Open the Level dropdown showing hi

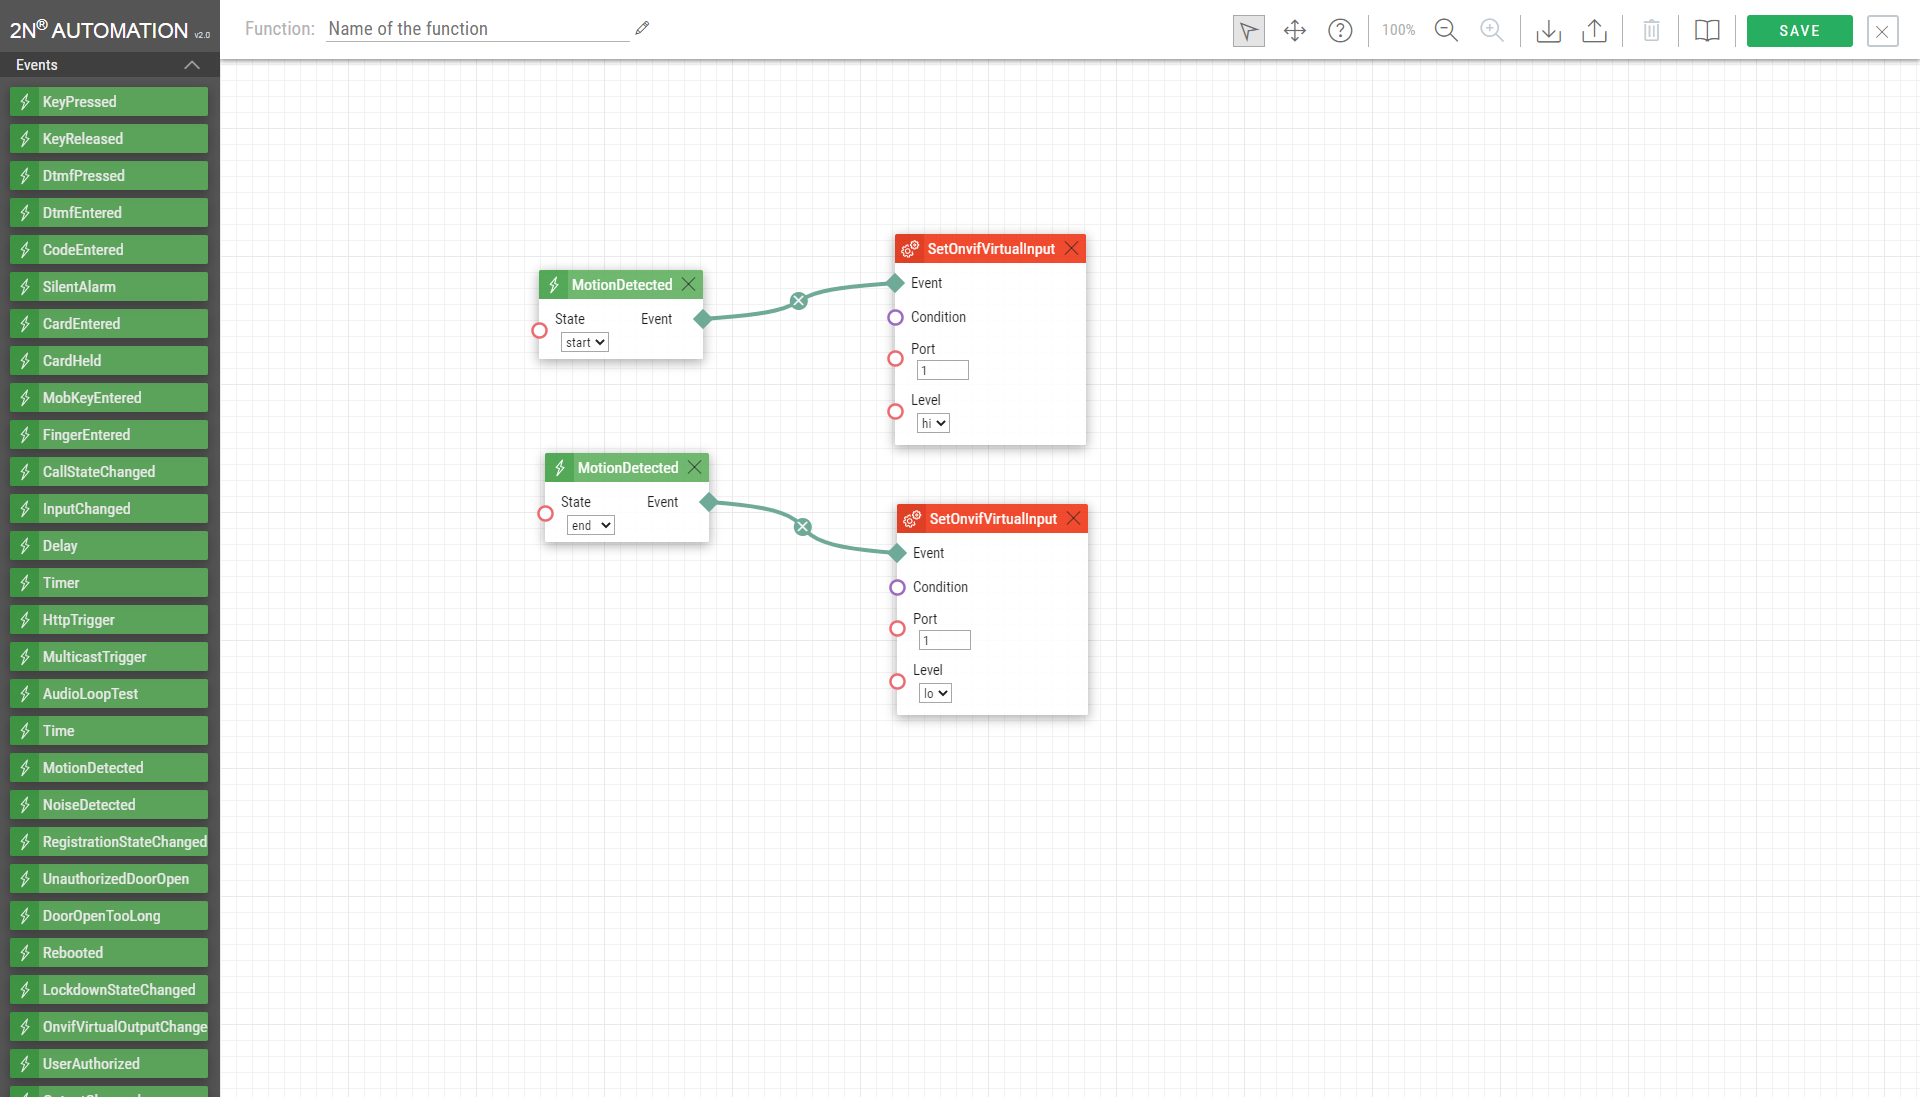click(x=933, y=424)
